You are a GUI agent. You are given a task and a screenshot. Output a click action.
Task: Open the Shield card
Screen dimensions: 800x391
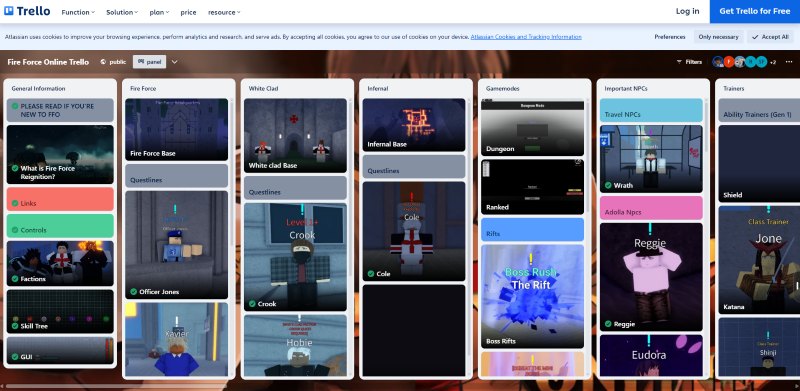(x=759, y=164)
